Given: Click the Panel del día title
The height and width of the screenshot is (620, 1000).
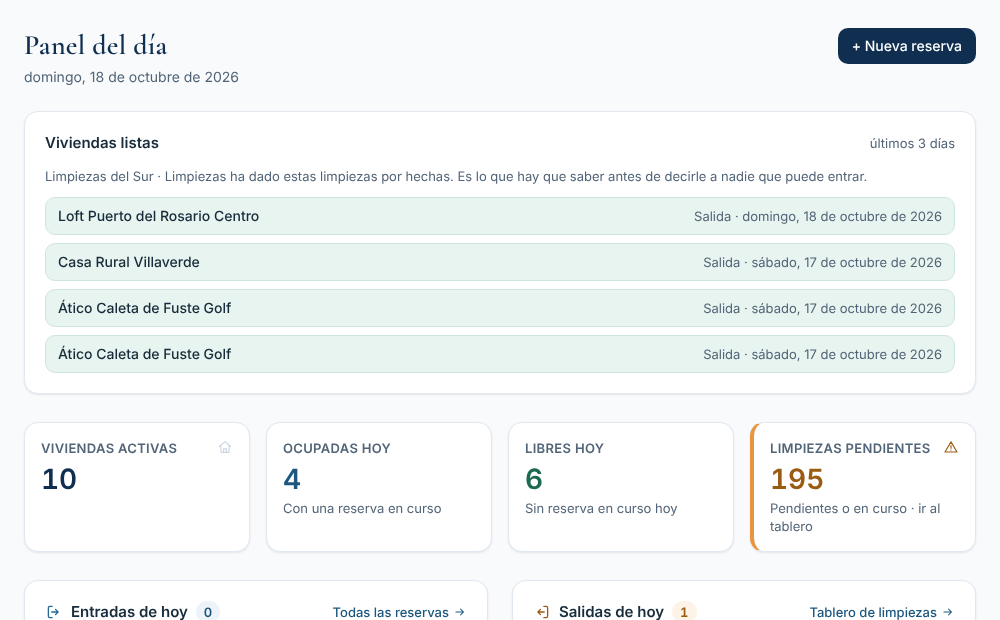Looking at the screenshot, I should (x=96, y=46).
